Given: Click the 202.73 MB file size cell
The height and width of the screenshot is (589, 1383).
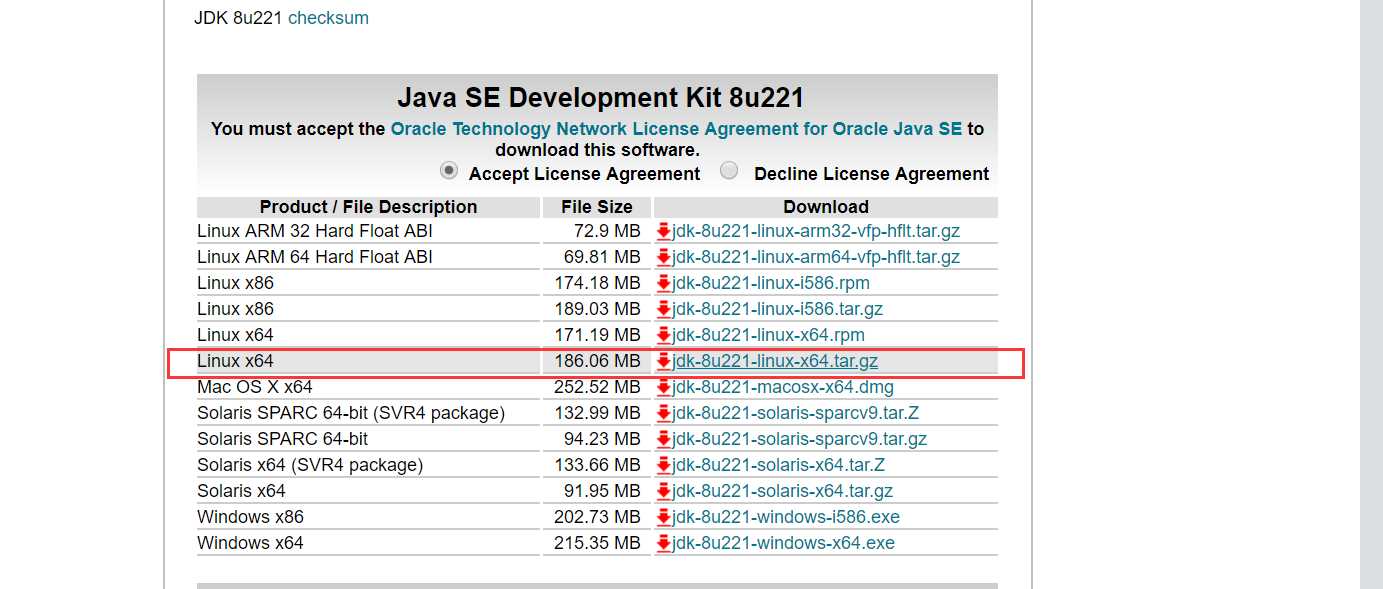Looking at the screenshot, I should click(597, 517).
